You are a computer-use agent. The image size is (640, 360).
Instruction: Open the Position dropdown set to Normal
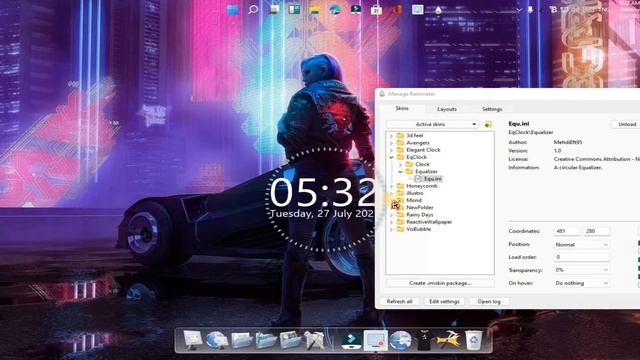coord(582,244)
